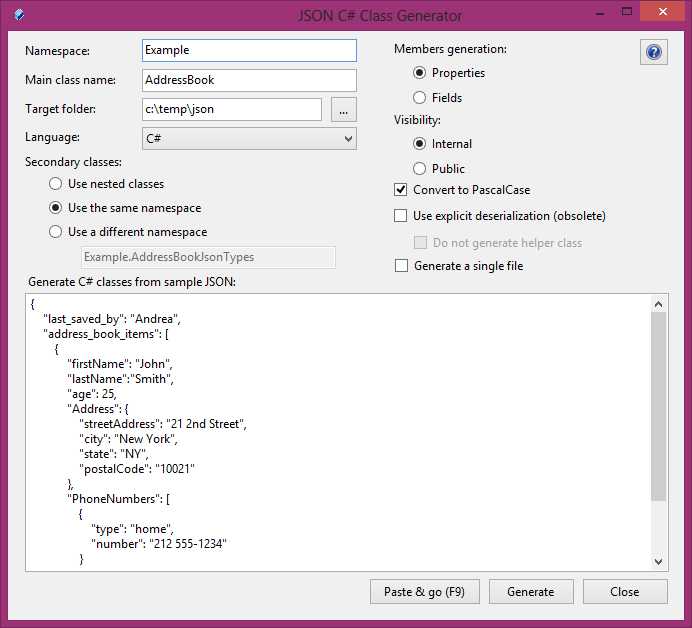Click the "last_saved_by": "Andrea" line
The width and height of the screenshot is (692, 628).
pos(112,319)
